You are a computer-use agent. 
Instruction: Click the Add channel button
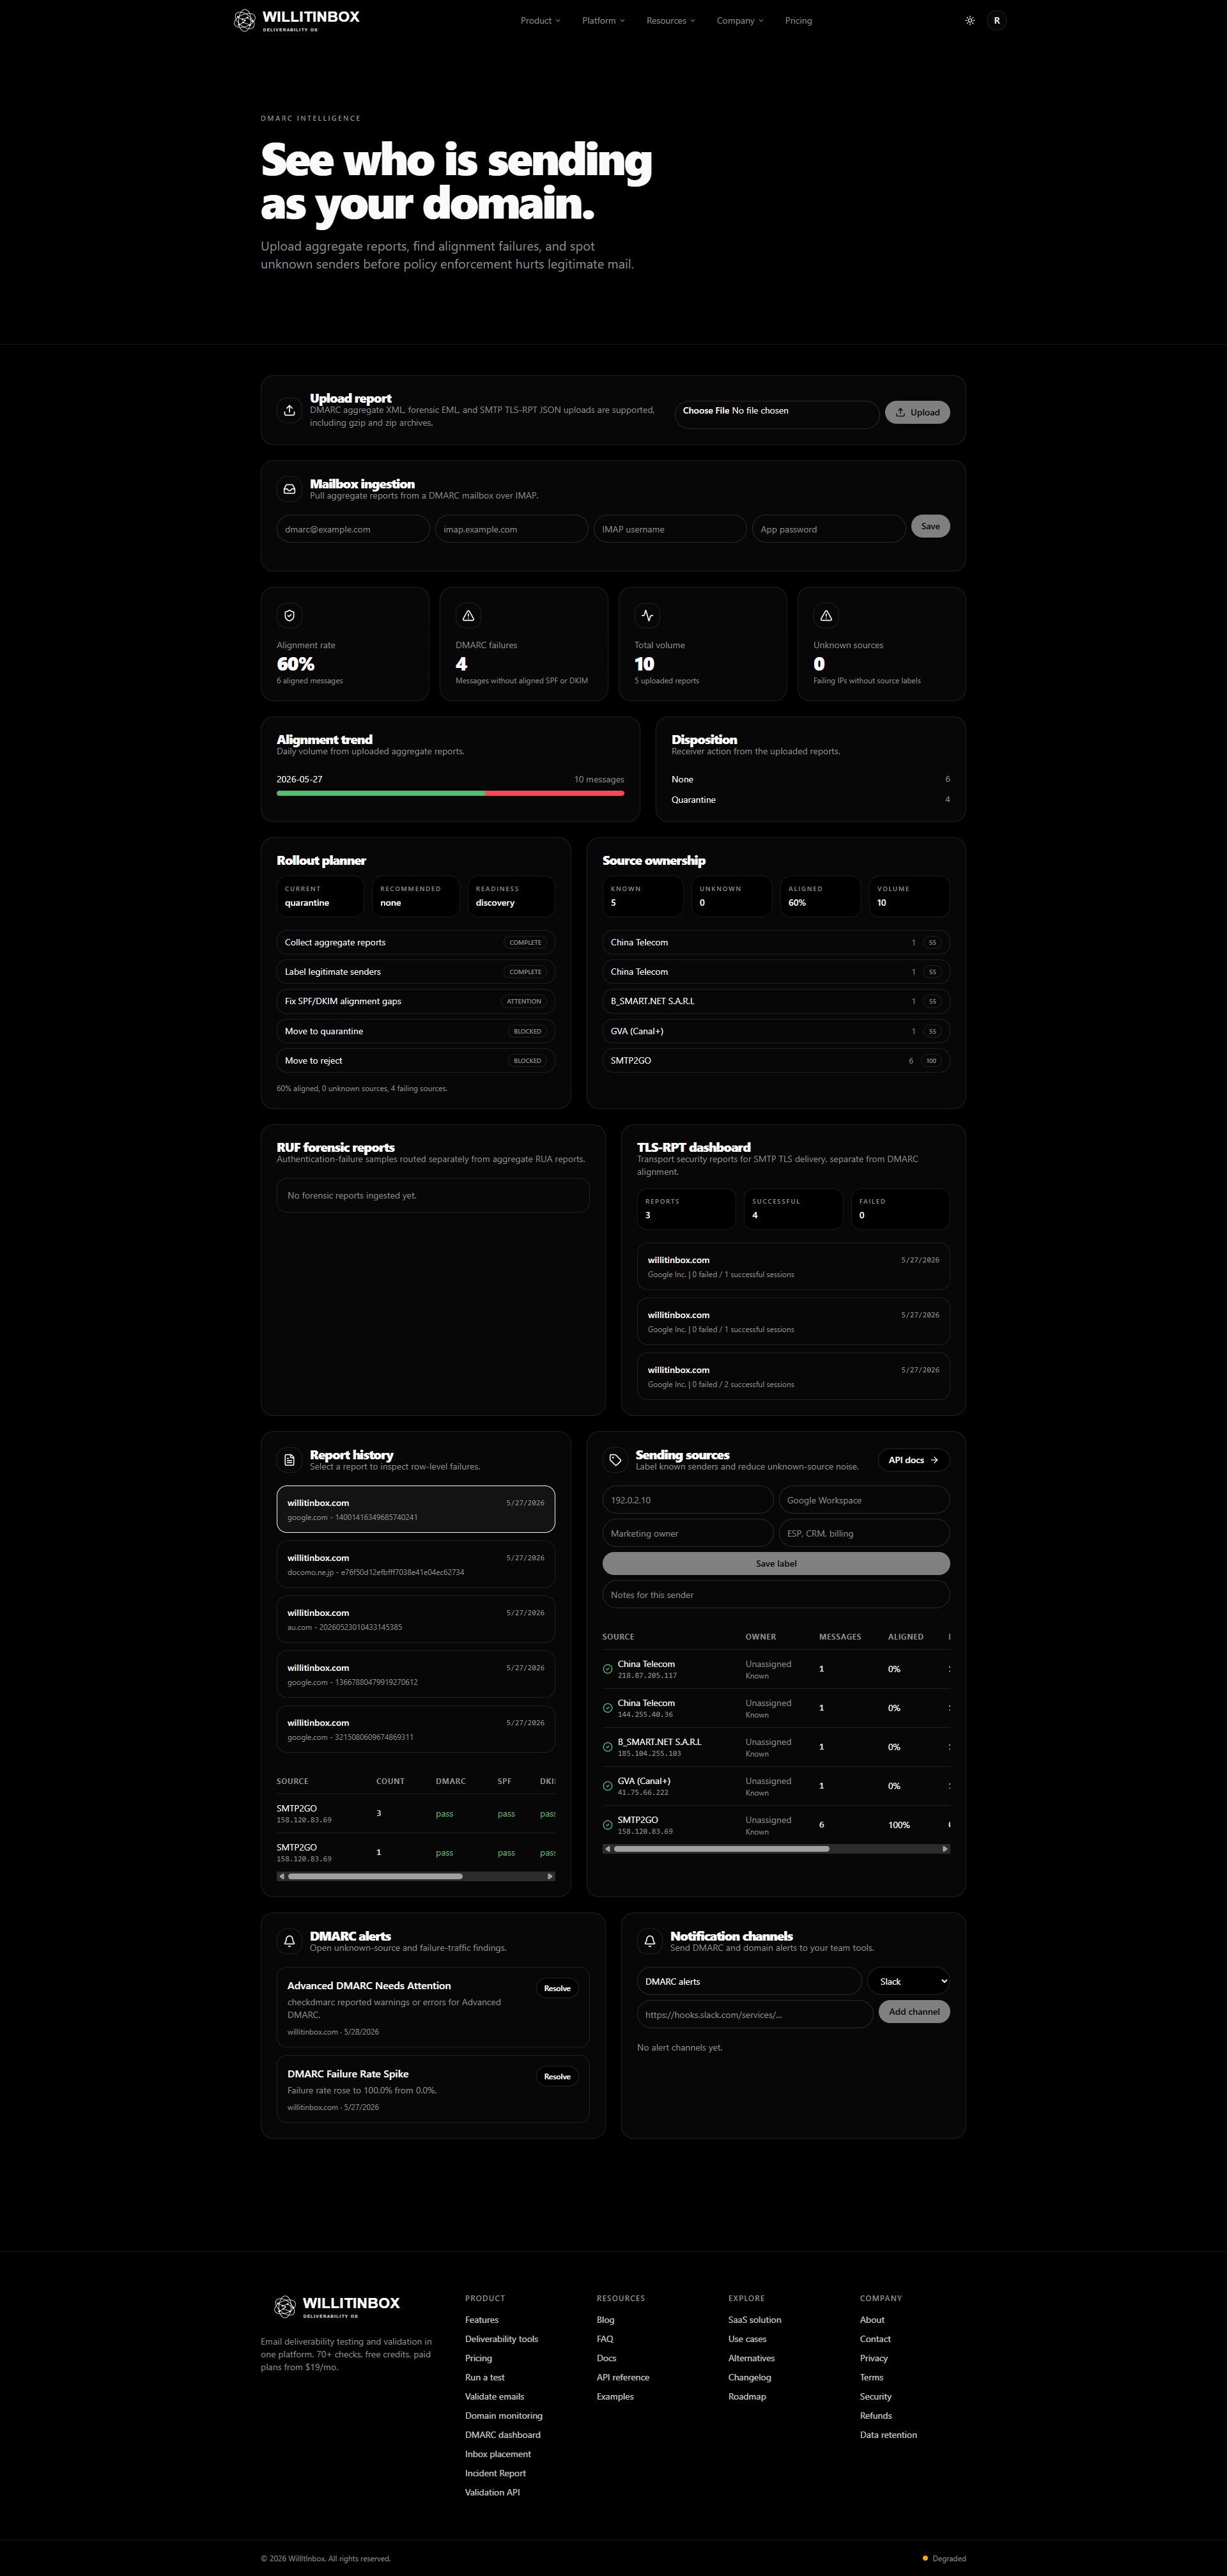click(x=914, y=2011)
